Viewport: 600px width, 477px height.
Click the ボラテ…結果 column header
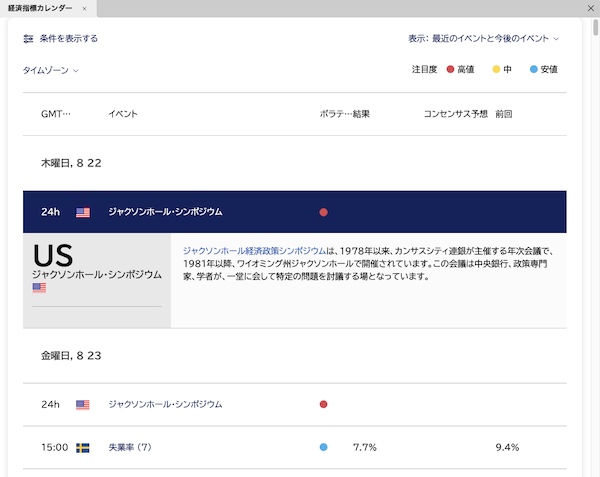pos(345,114)
